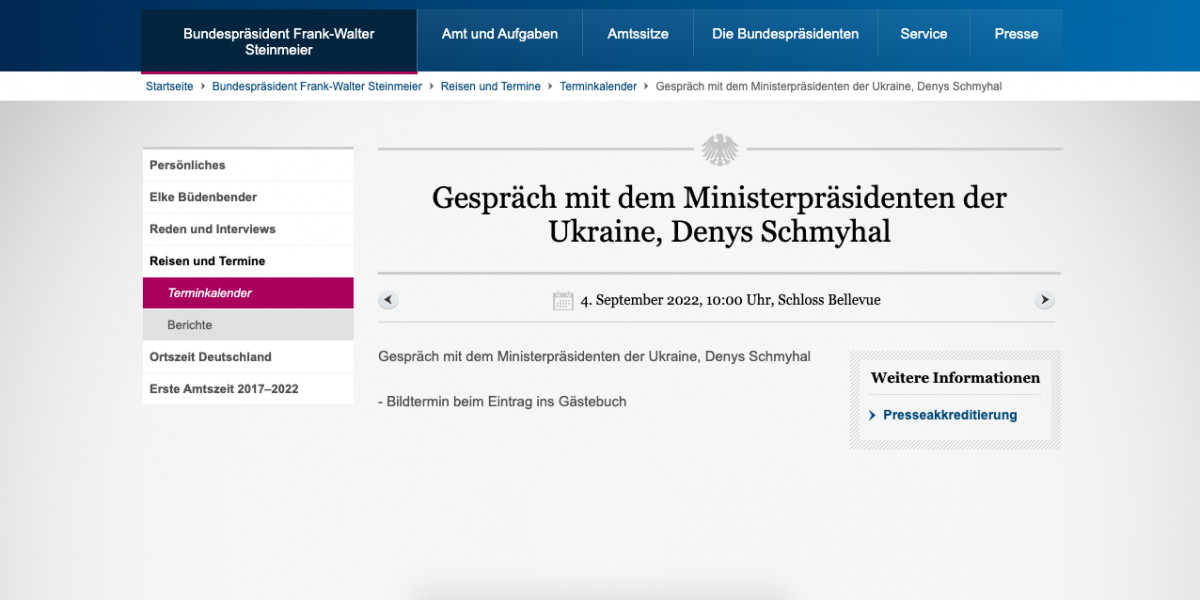The width and height of the screenshot is (1200, 600).
Task: Click the last breadcrumb, Gespräch mit dem Ministerpräsidenten
Action: pyautogui.click(x=829, y=87)
